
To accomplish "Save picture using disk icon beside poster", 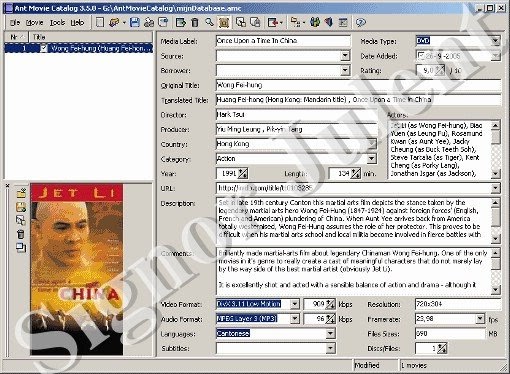I will [x=21, y=207].
